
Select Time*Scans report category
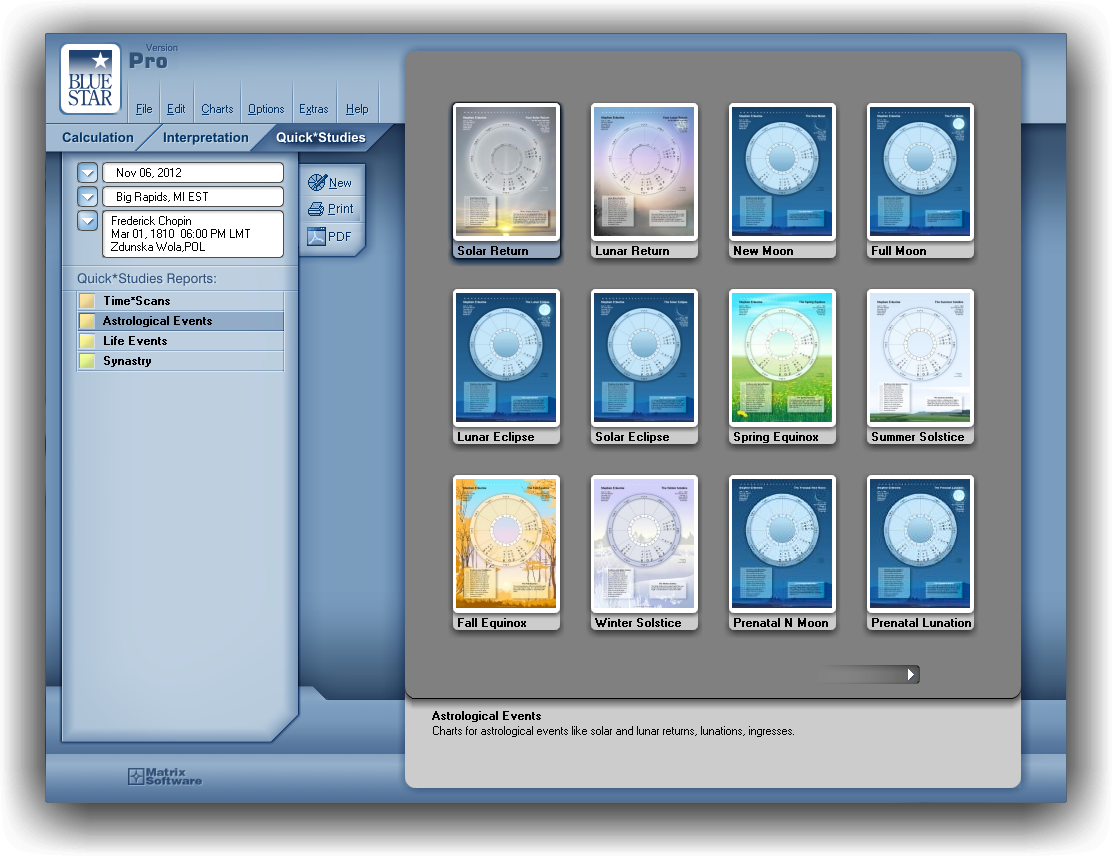(x=181, y=301)
